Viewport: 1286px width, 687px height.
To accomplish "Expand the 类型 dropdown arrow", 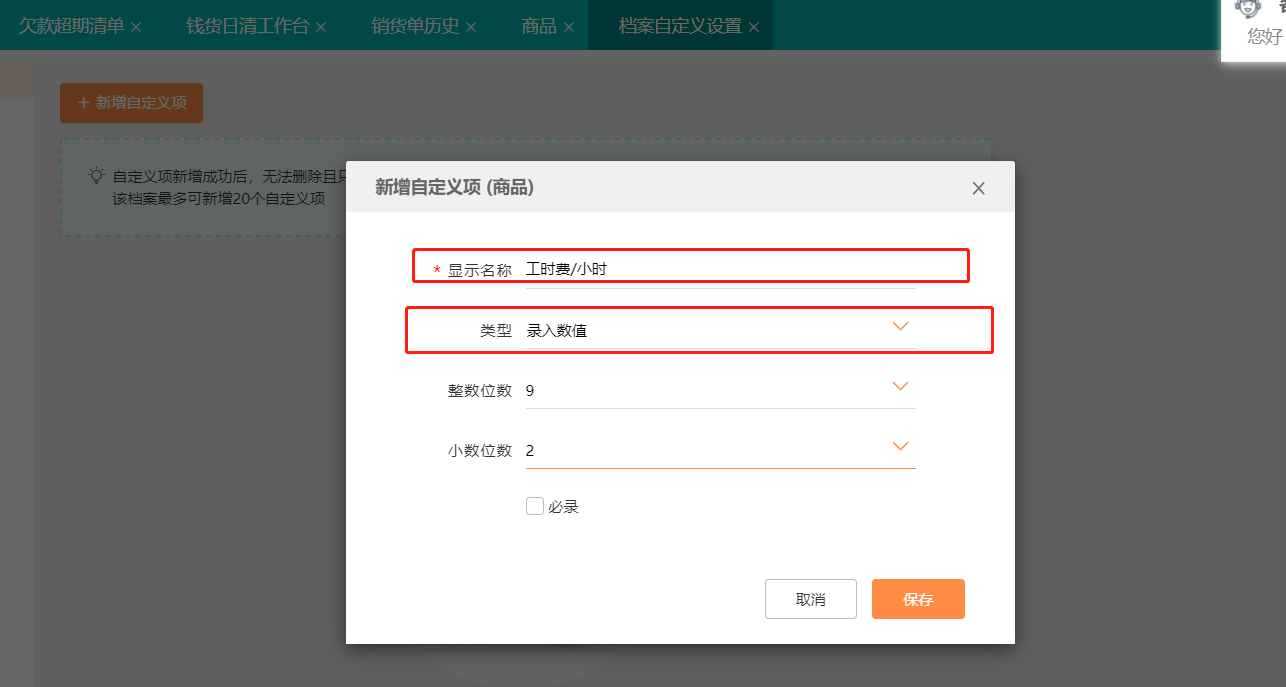I will click(x=900, y=327).
